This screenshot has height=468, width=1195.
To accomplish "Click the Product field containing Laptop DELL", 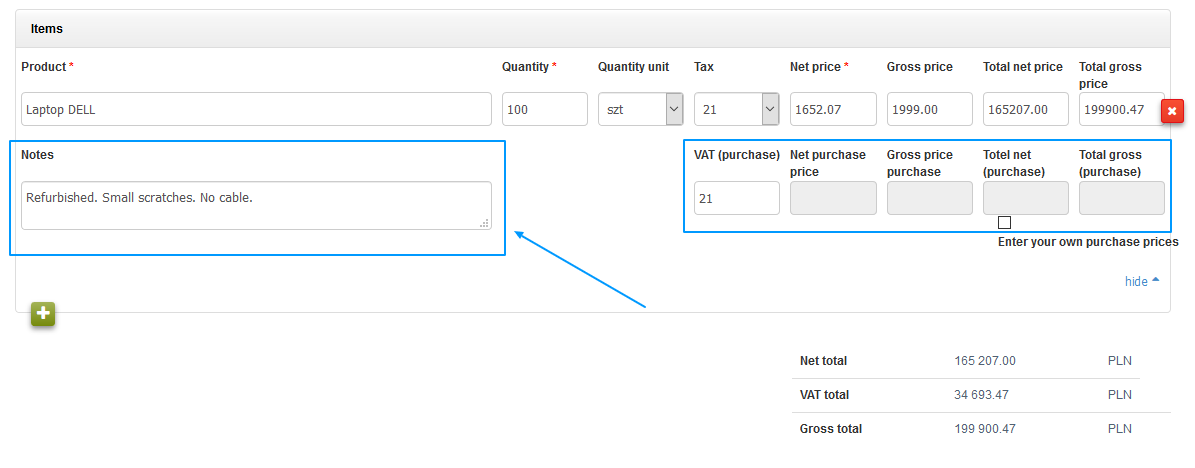I will (256, 109).
